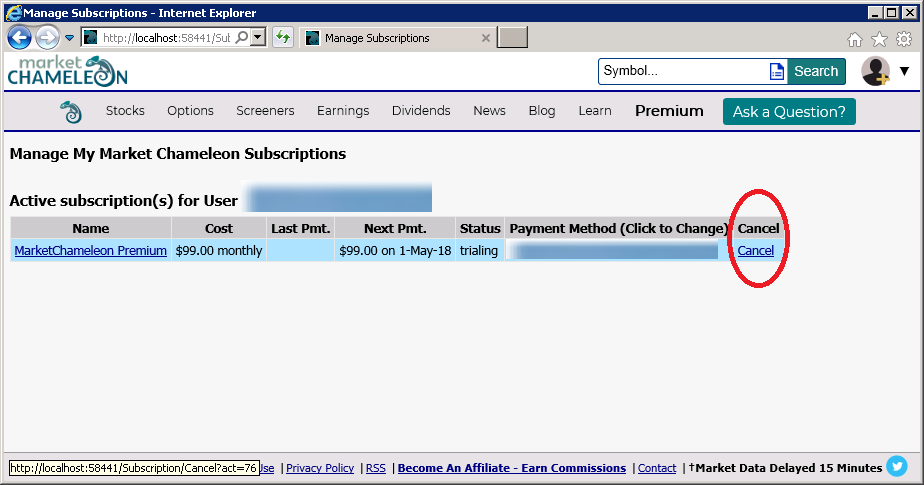Click the teal Search button
The height and width of the screenshot is (485, 924).
(x=816, y=71)
